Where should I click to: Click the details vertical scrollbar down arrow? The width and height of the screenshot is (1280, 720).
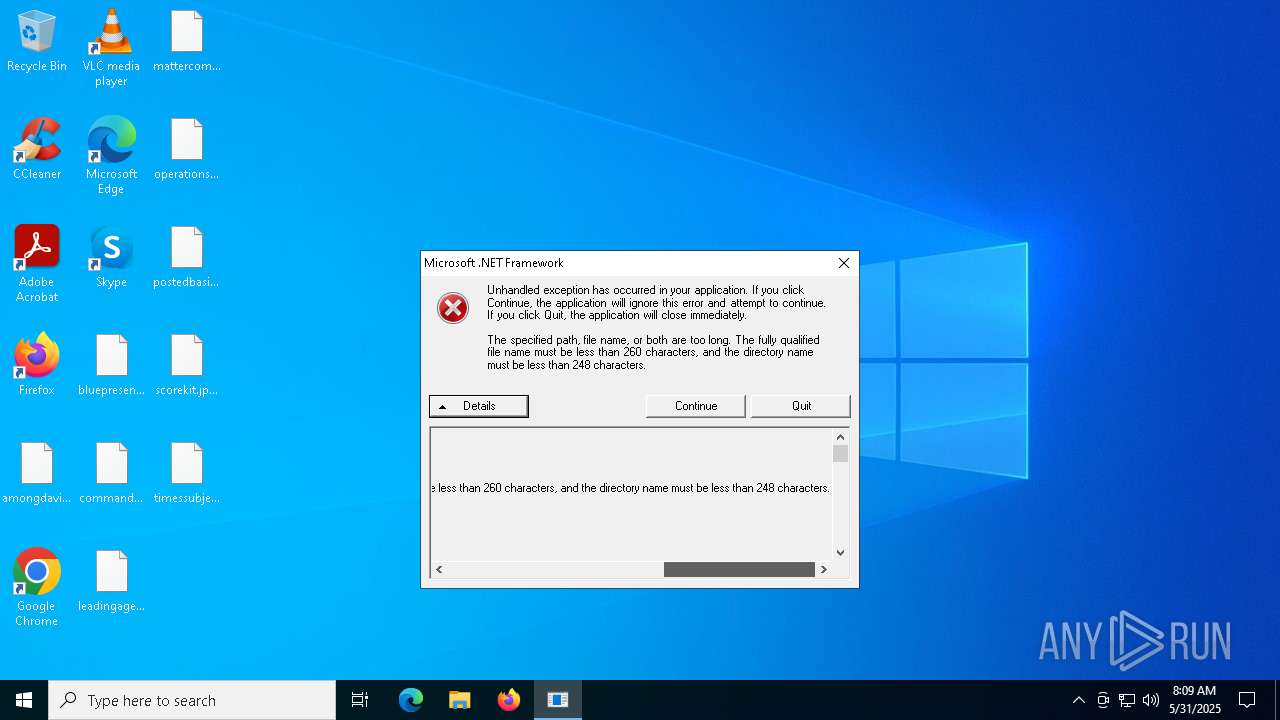point(840,552)
